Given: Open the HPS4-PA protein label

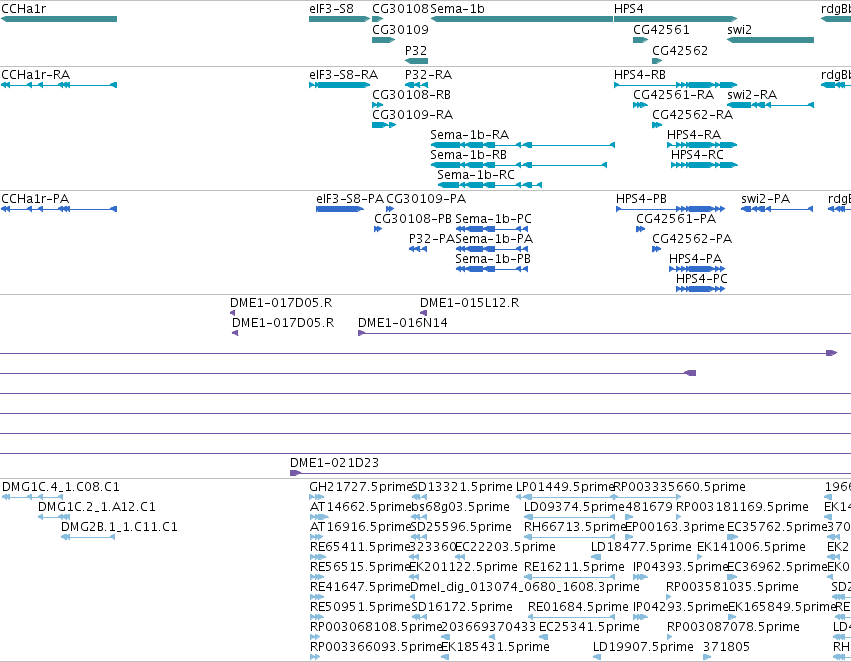Looking at the screenshot, I should click(695, 259).
